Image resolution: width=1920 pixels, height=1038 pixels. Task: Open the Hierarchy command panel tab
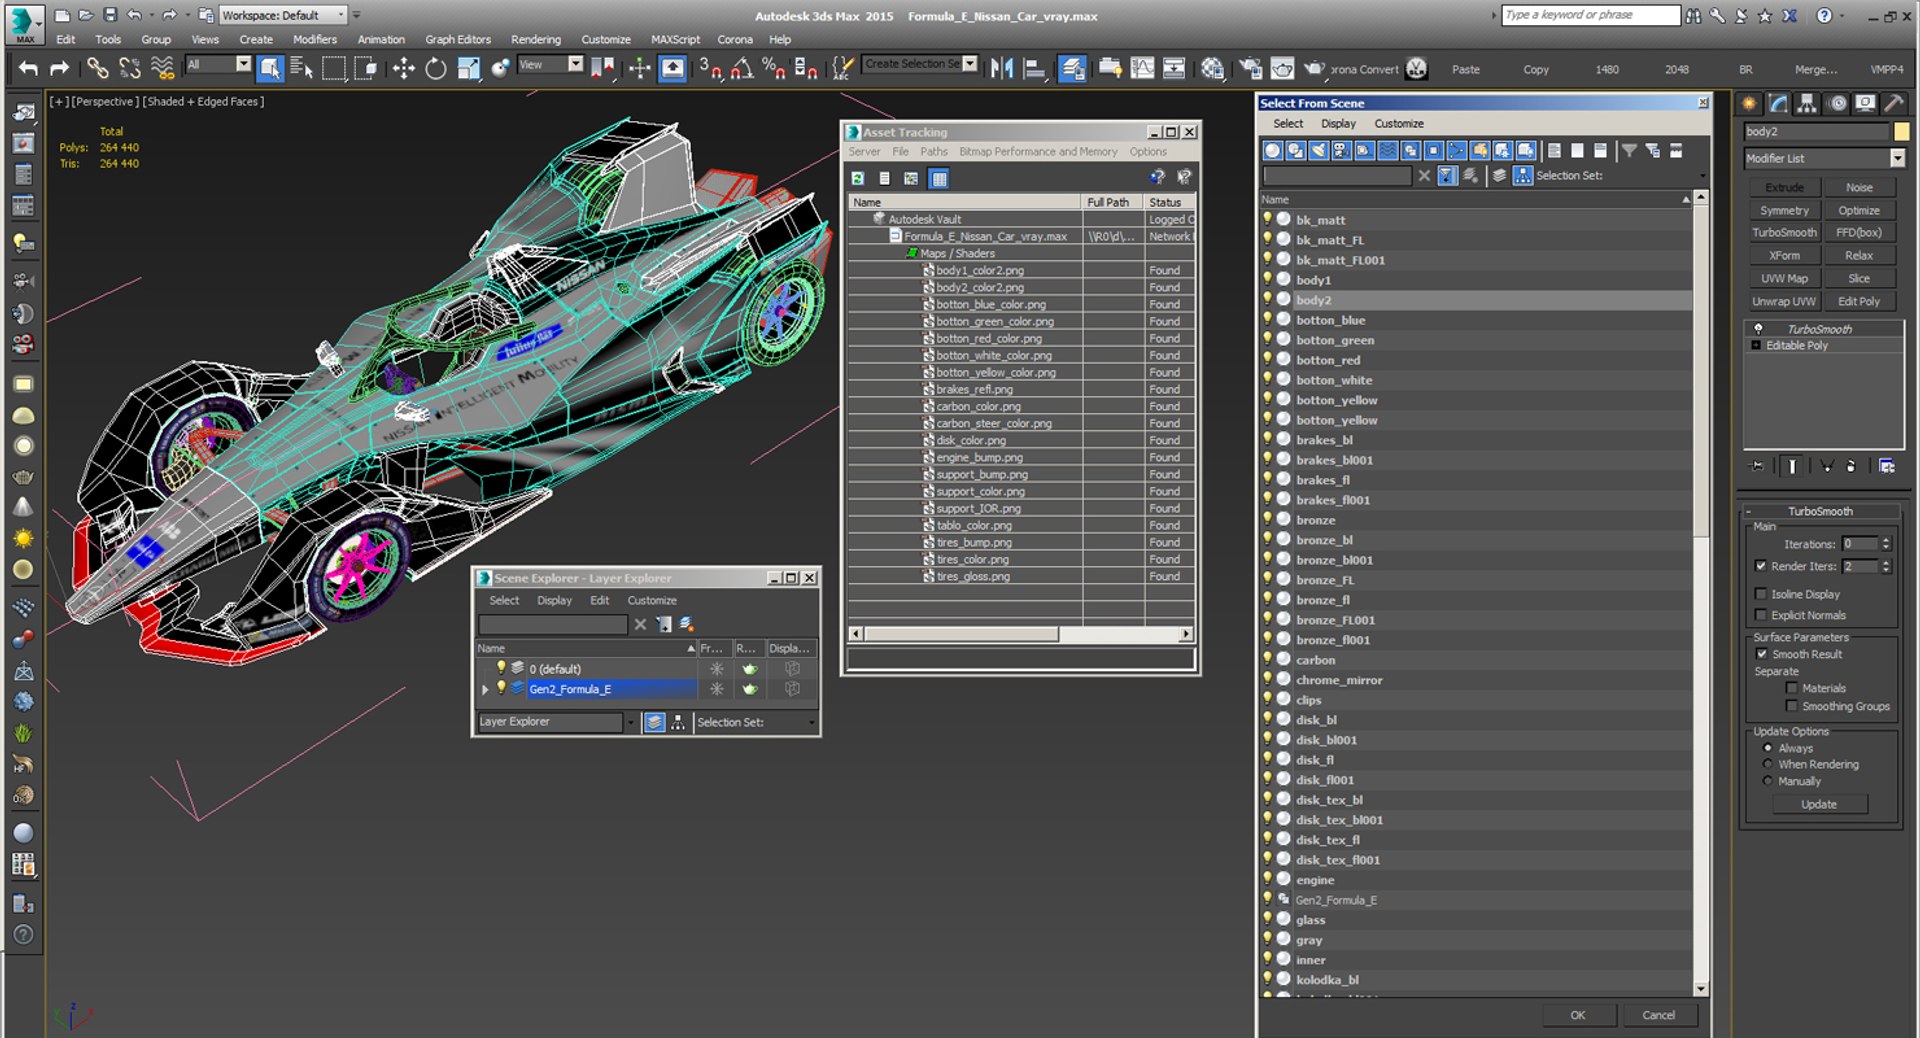tap(1806, 103)
